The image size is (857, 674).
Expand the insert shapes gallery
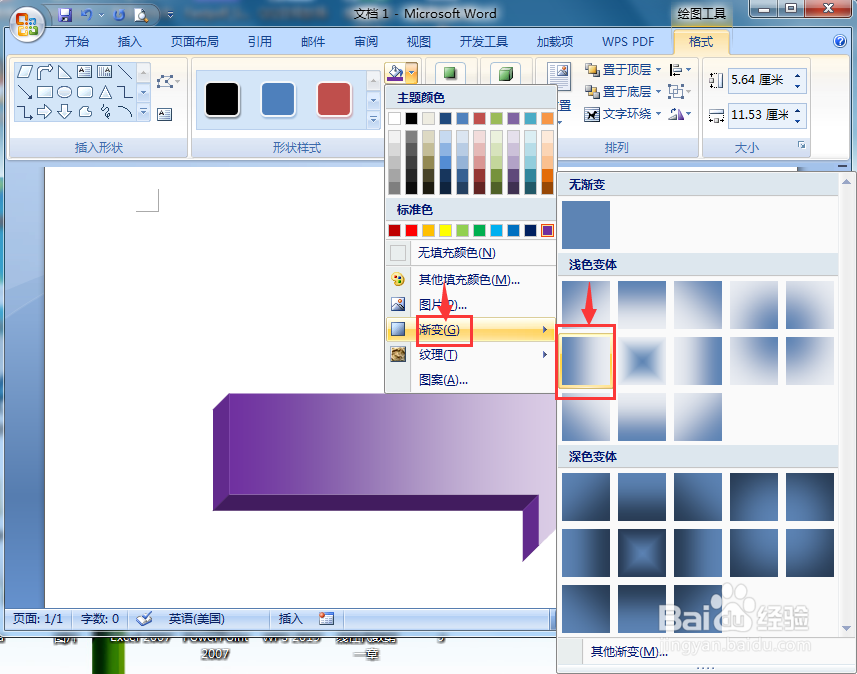(144, 112)
